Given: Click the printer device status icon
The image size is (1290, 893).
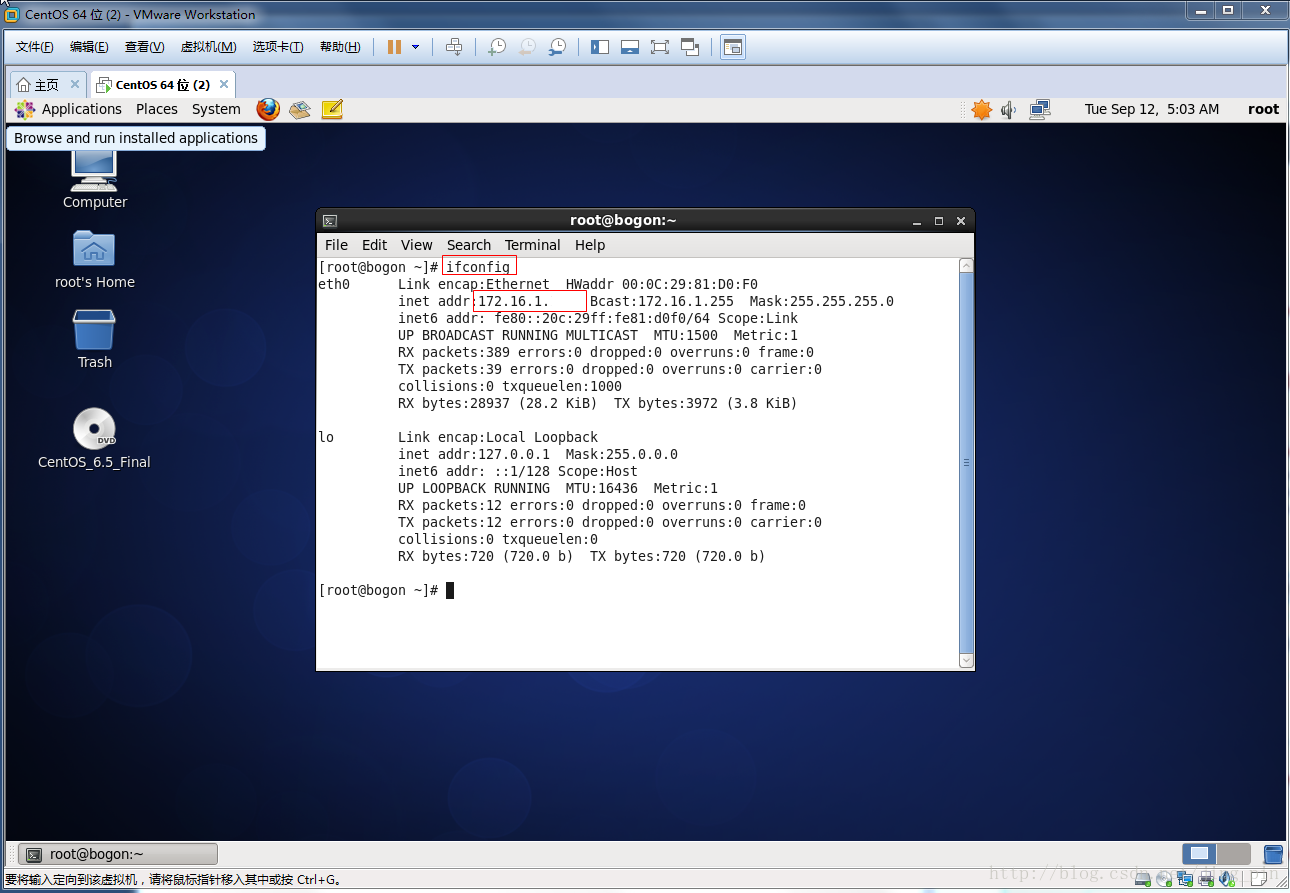Looking at the screenshot, I should click(x=1204, y=878).
